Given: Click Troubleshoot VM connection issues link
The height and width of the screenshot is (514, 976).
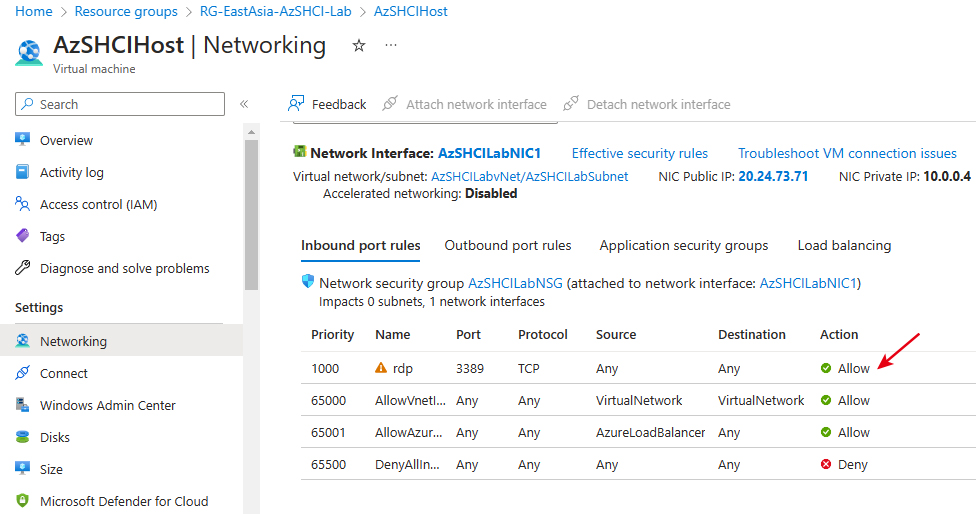Looking at the screenshot, I should click(x=847, y=154).
